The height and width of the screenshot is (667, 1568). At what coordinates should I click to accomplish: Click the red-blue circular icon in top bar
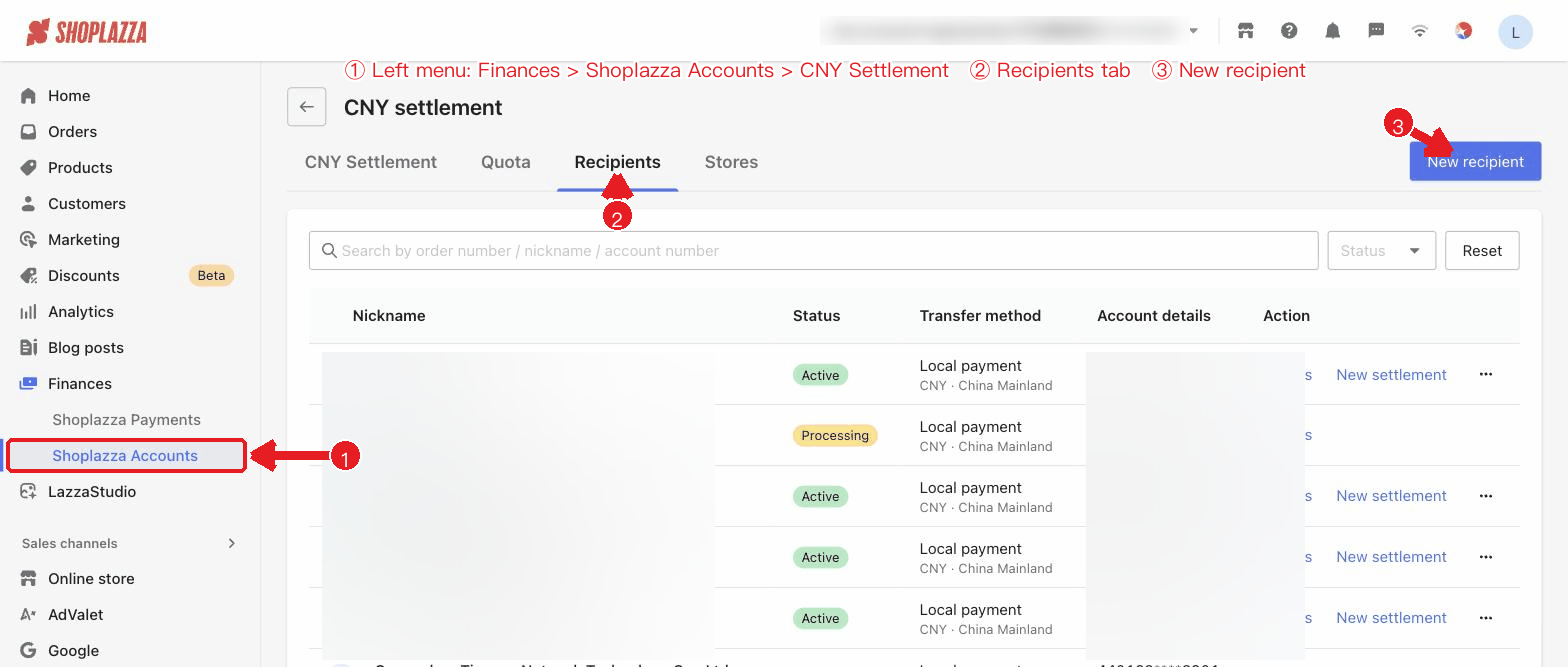click(x=1464, y=31)
